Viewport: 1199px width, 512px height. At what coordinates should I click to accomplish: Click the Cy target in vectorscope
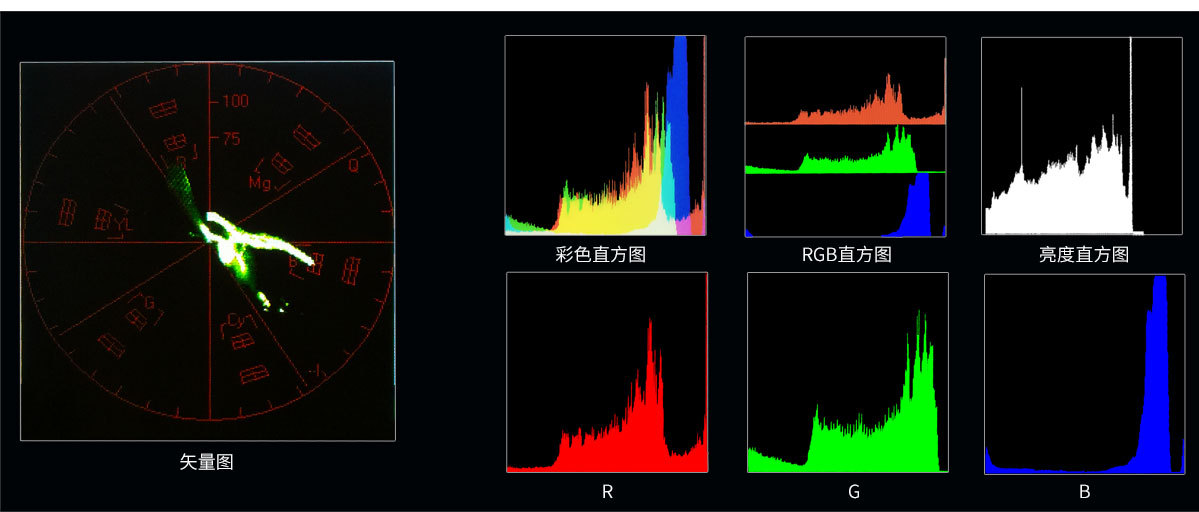coord(235,319)
